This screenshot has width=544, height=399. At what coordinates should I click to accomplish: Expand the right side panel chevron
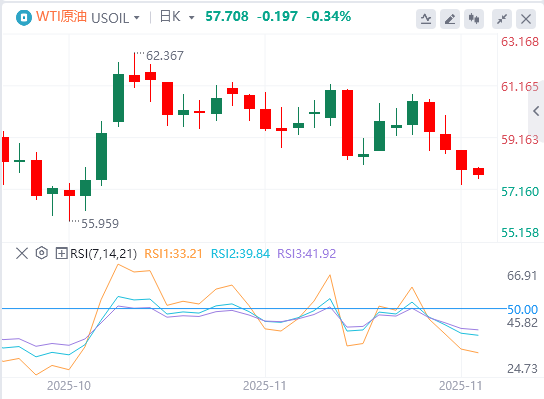[536, 111]
